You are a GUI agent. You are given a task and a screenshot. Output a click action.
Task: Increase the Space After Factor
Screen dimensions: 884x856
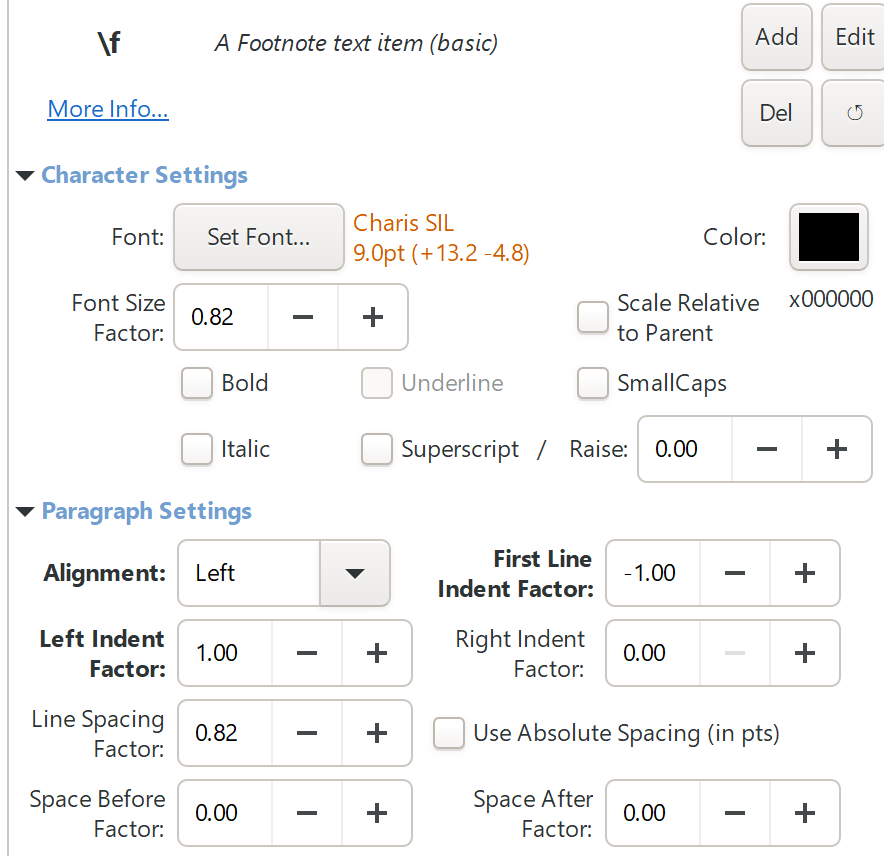coord(805,813)
